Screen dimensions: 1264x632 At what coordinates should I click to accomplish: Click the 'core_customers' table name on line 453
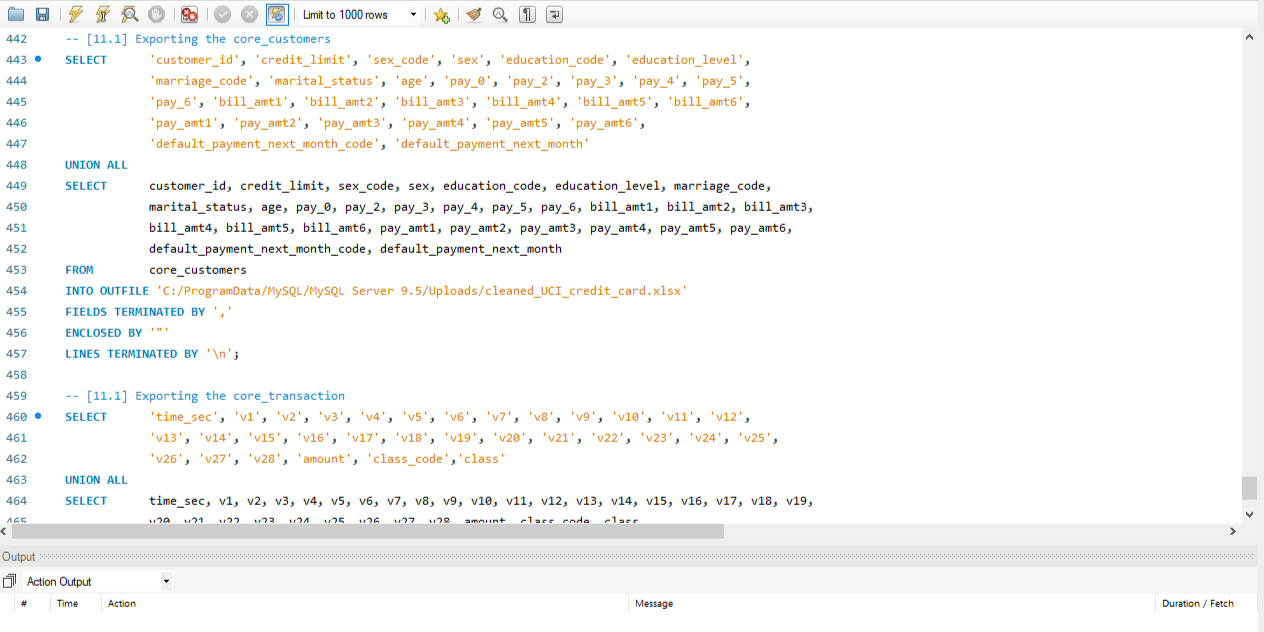(x=198, y=270)
